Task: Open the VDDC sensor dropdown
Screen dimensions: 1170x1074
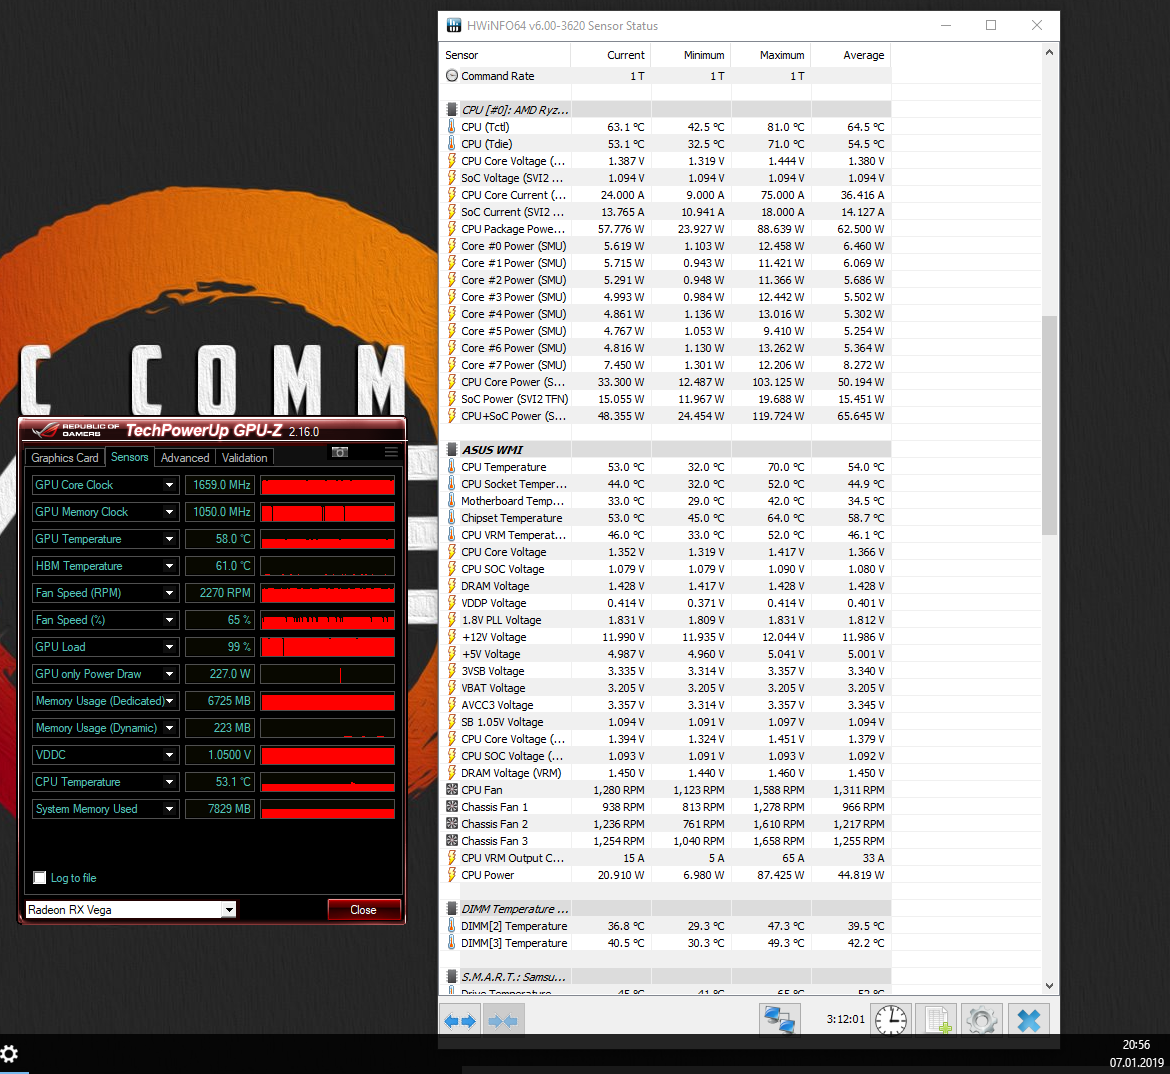Action: coord(169,755)
